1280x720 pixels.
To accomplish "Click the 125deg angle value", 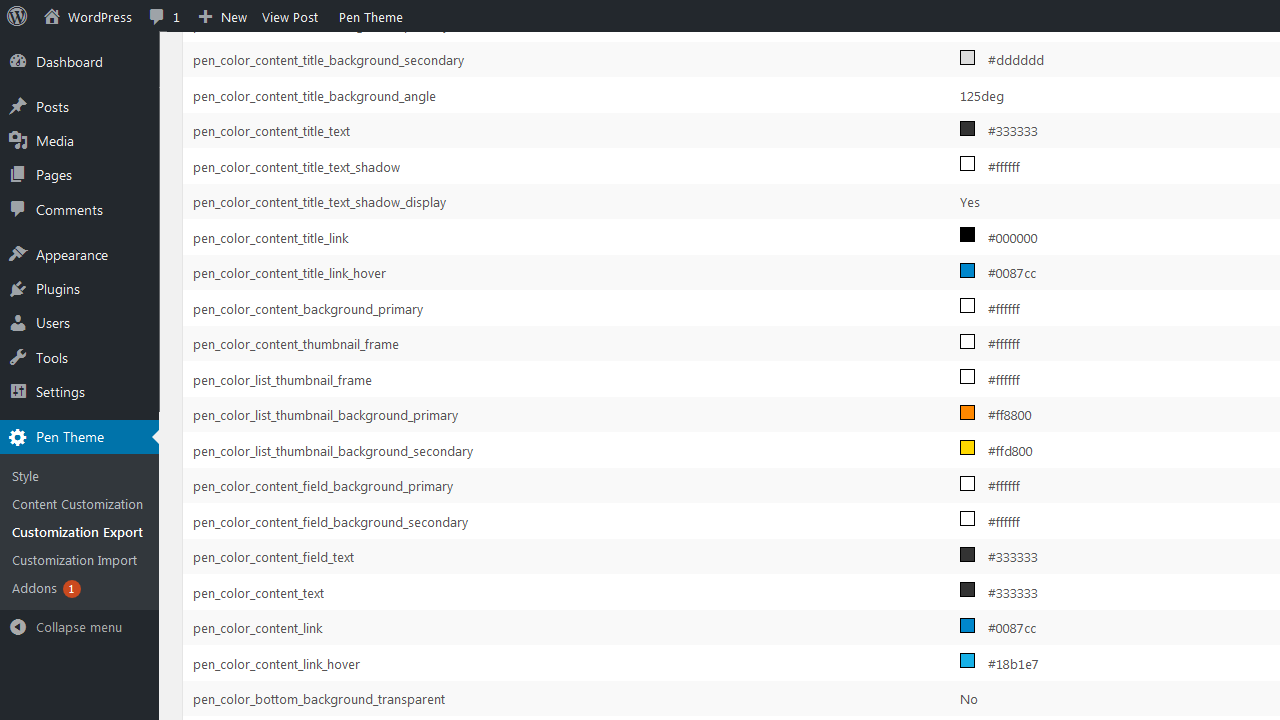I will 982,97.
